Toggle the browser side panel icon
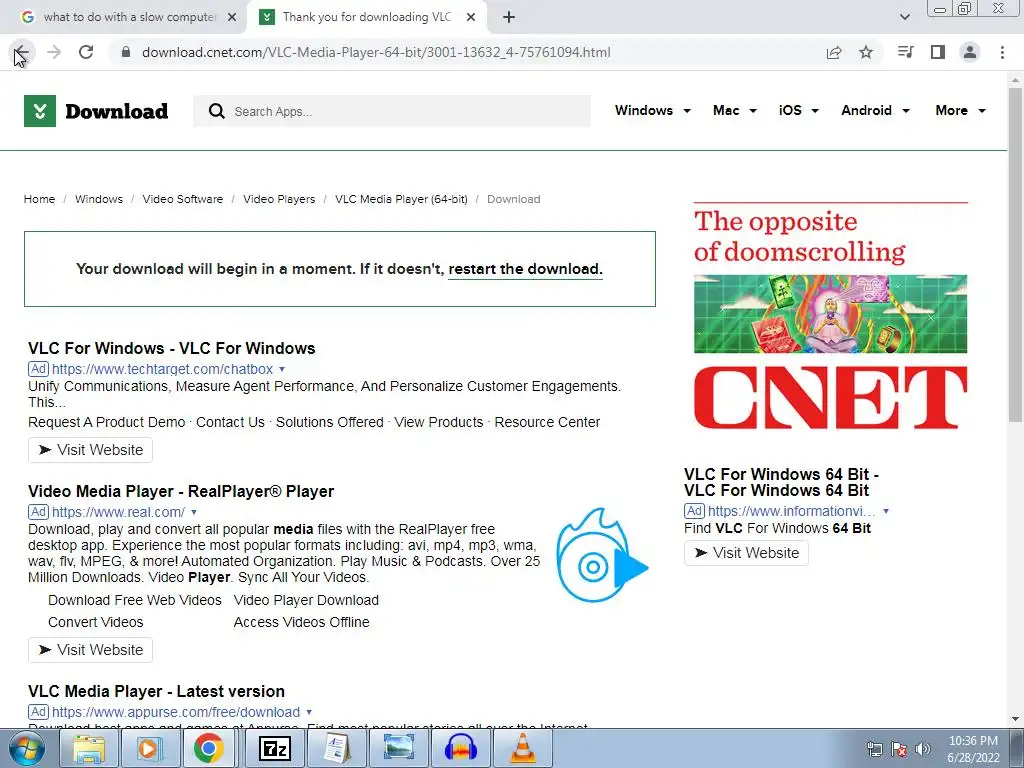Image resolution: width=1024 pixels, height=768 pixels. (x=938, y=52)
